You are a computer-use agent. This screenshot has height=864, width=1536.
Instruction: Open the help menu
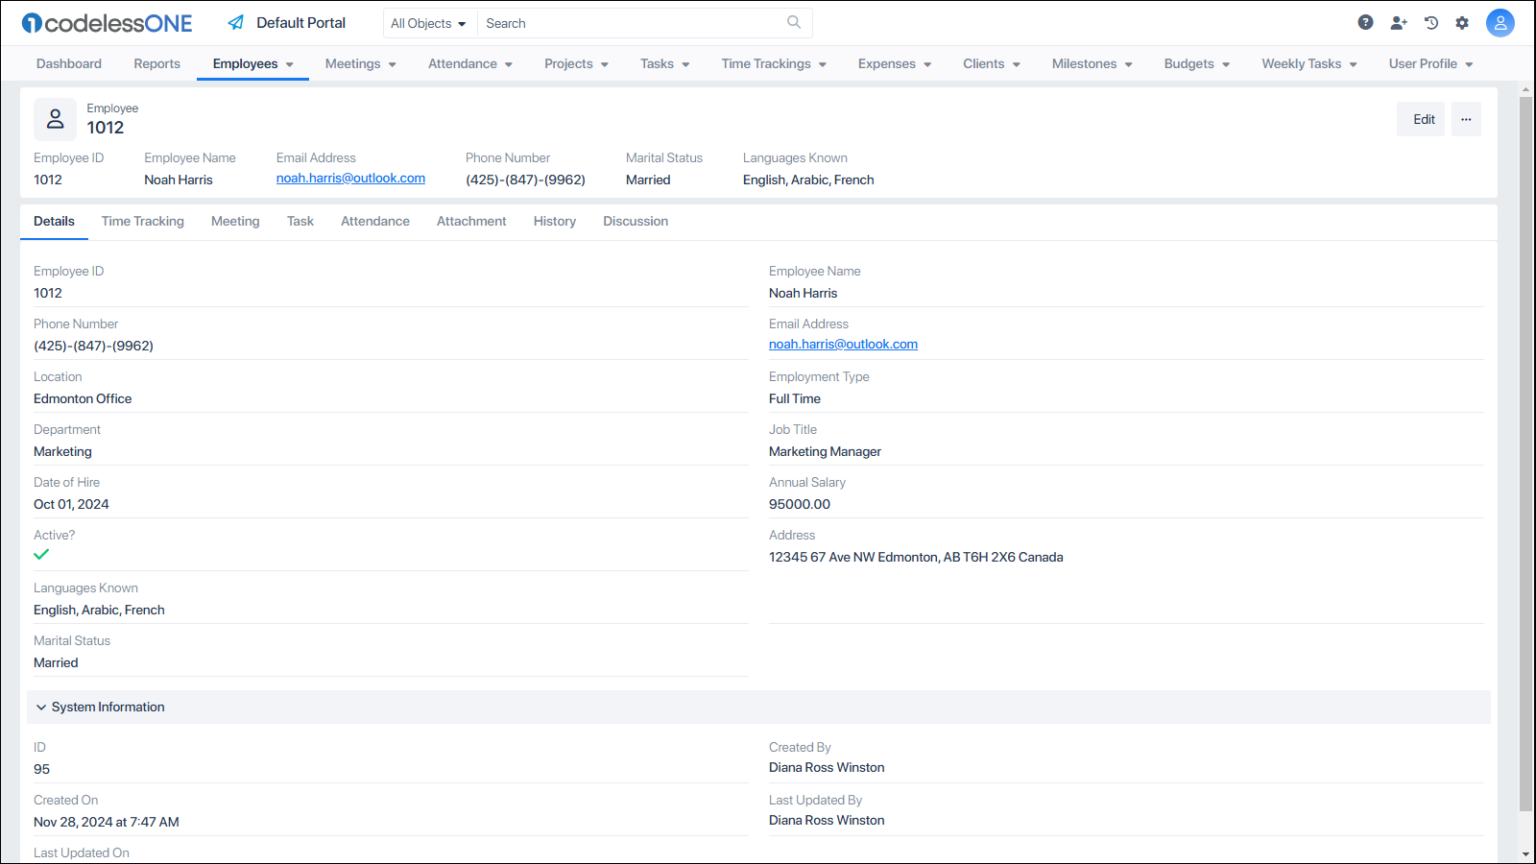tap(1365, 21)
